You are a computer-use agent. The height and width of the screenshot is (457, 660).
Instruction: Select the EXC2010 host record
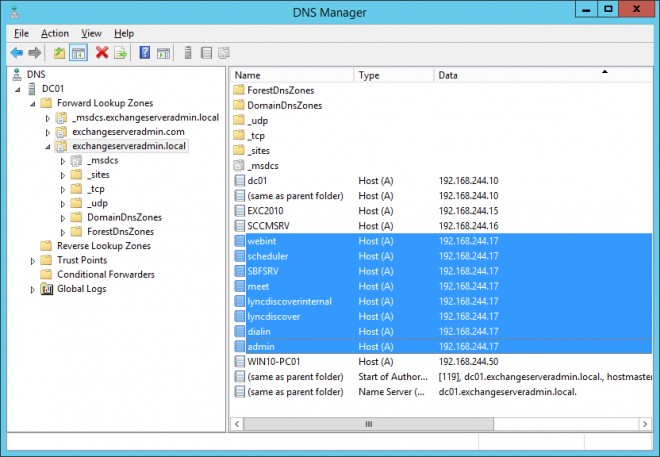point(267,211)
